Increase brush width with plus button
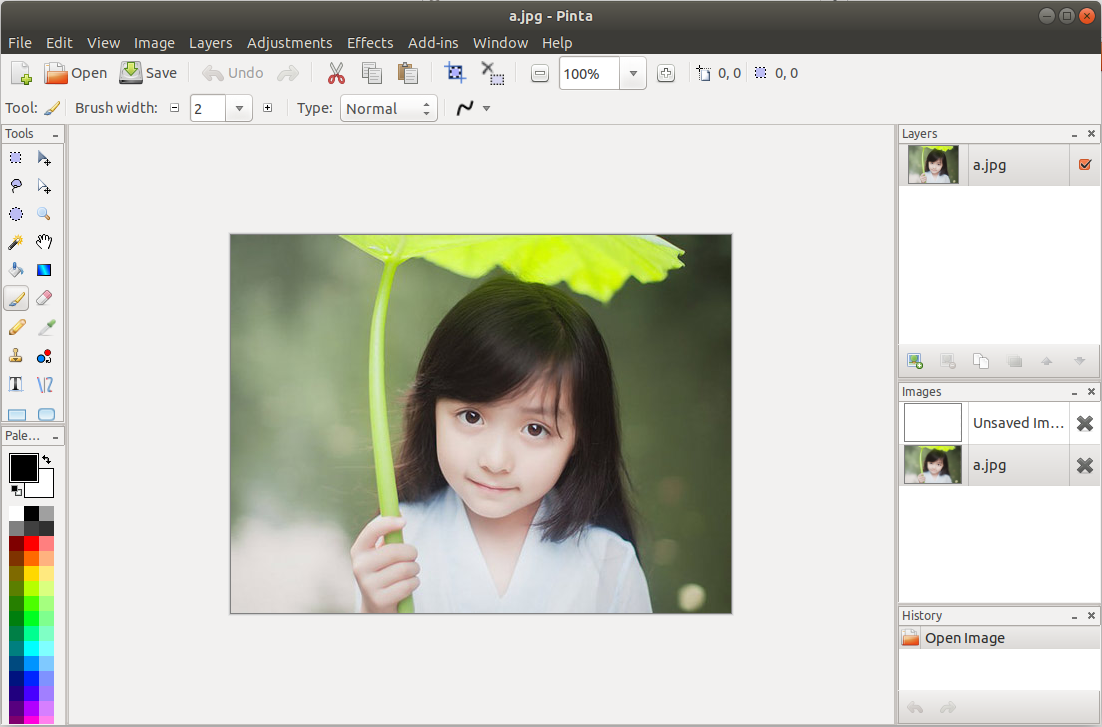This screenshot has height=727, width=1102. (x=268, y=108)
